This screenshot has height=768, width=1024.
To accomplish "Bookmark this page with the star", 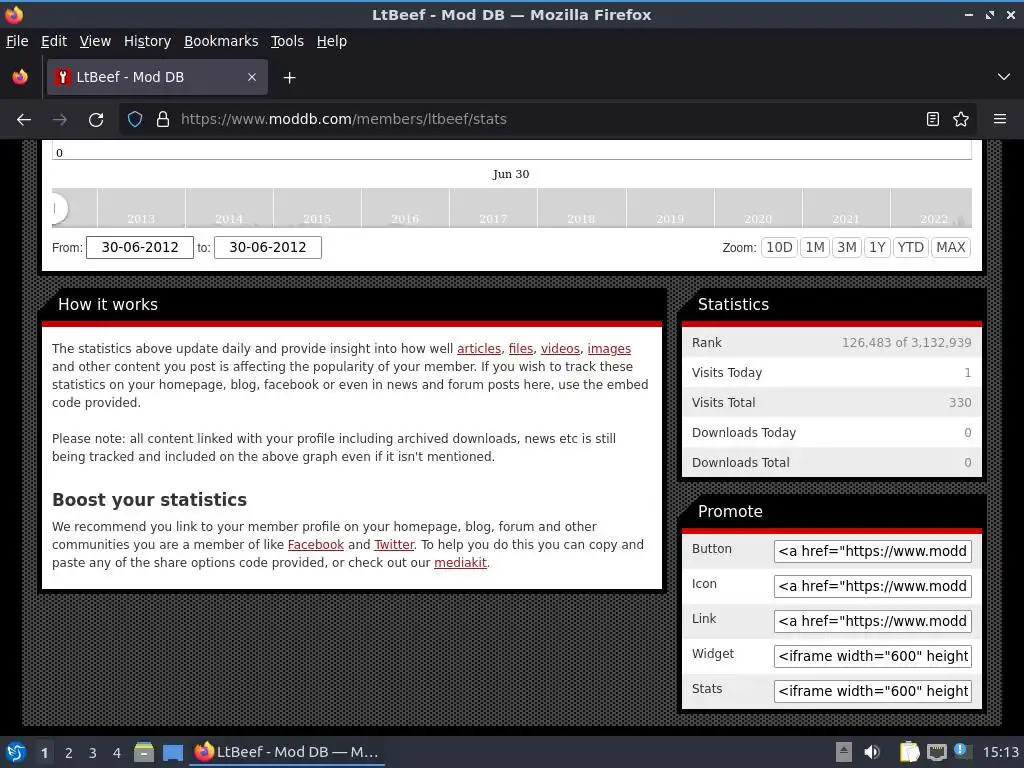I will pos(961,120).
